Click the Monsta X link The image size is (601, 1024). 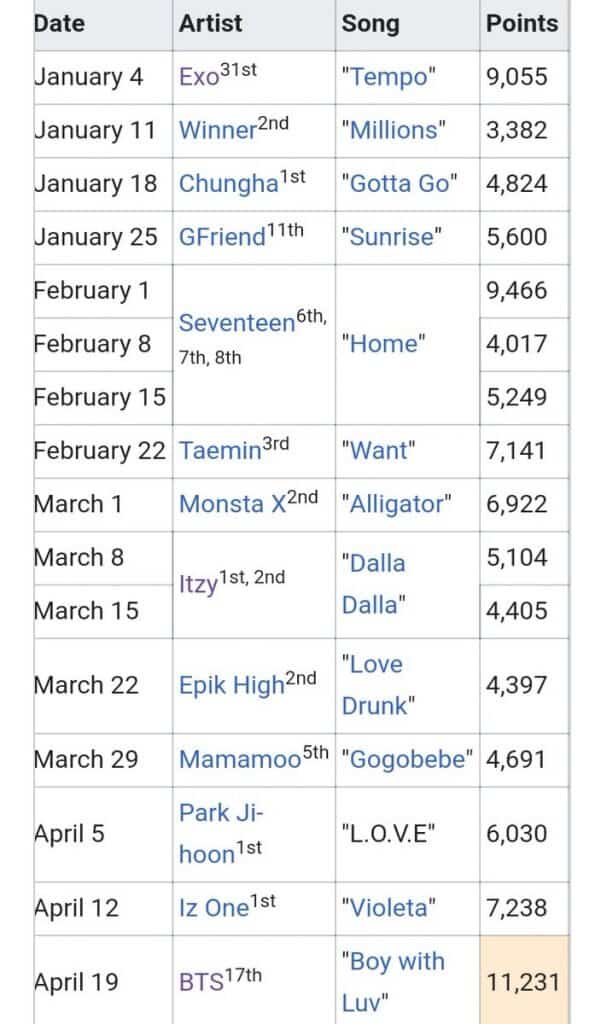(x=233, y=504)
